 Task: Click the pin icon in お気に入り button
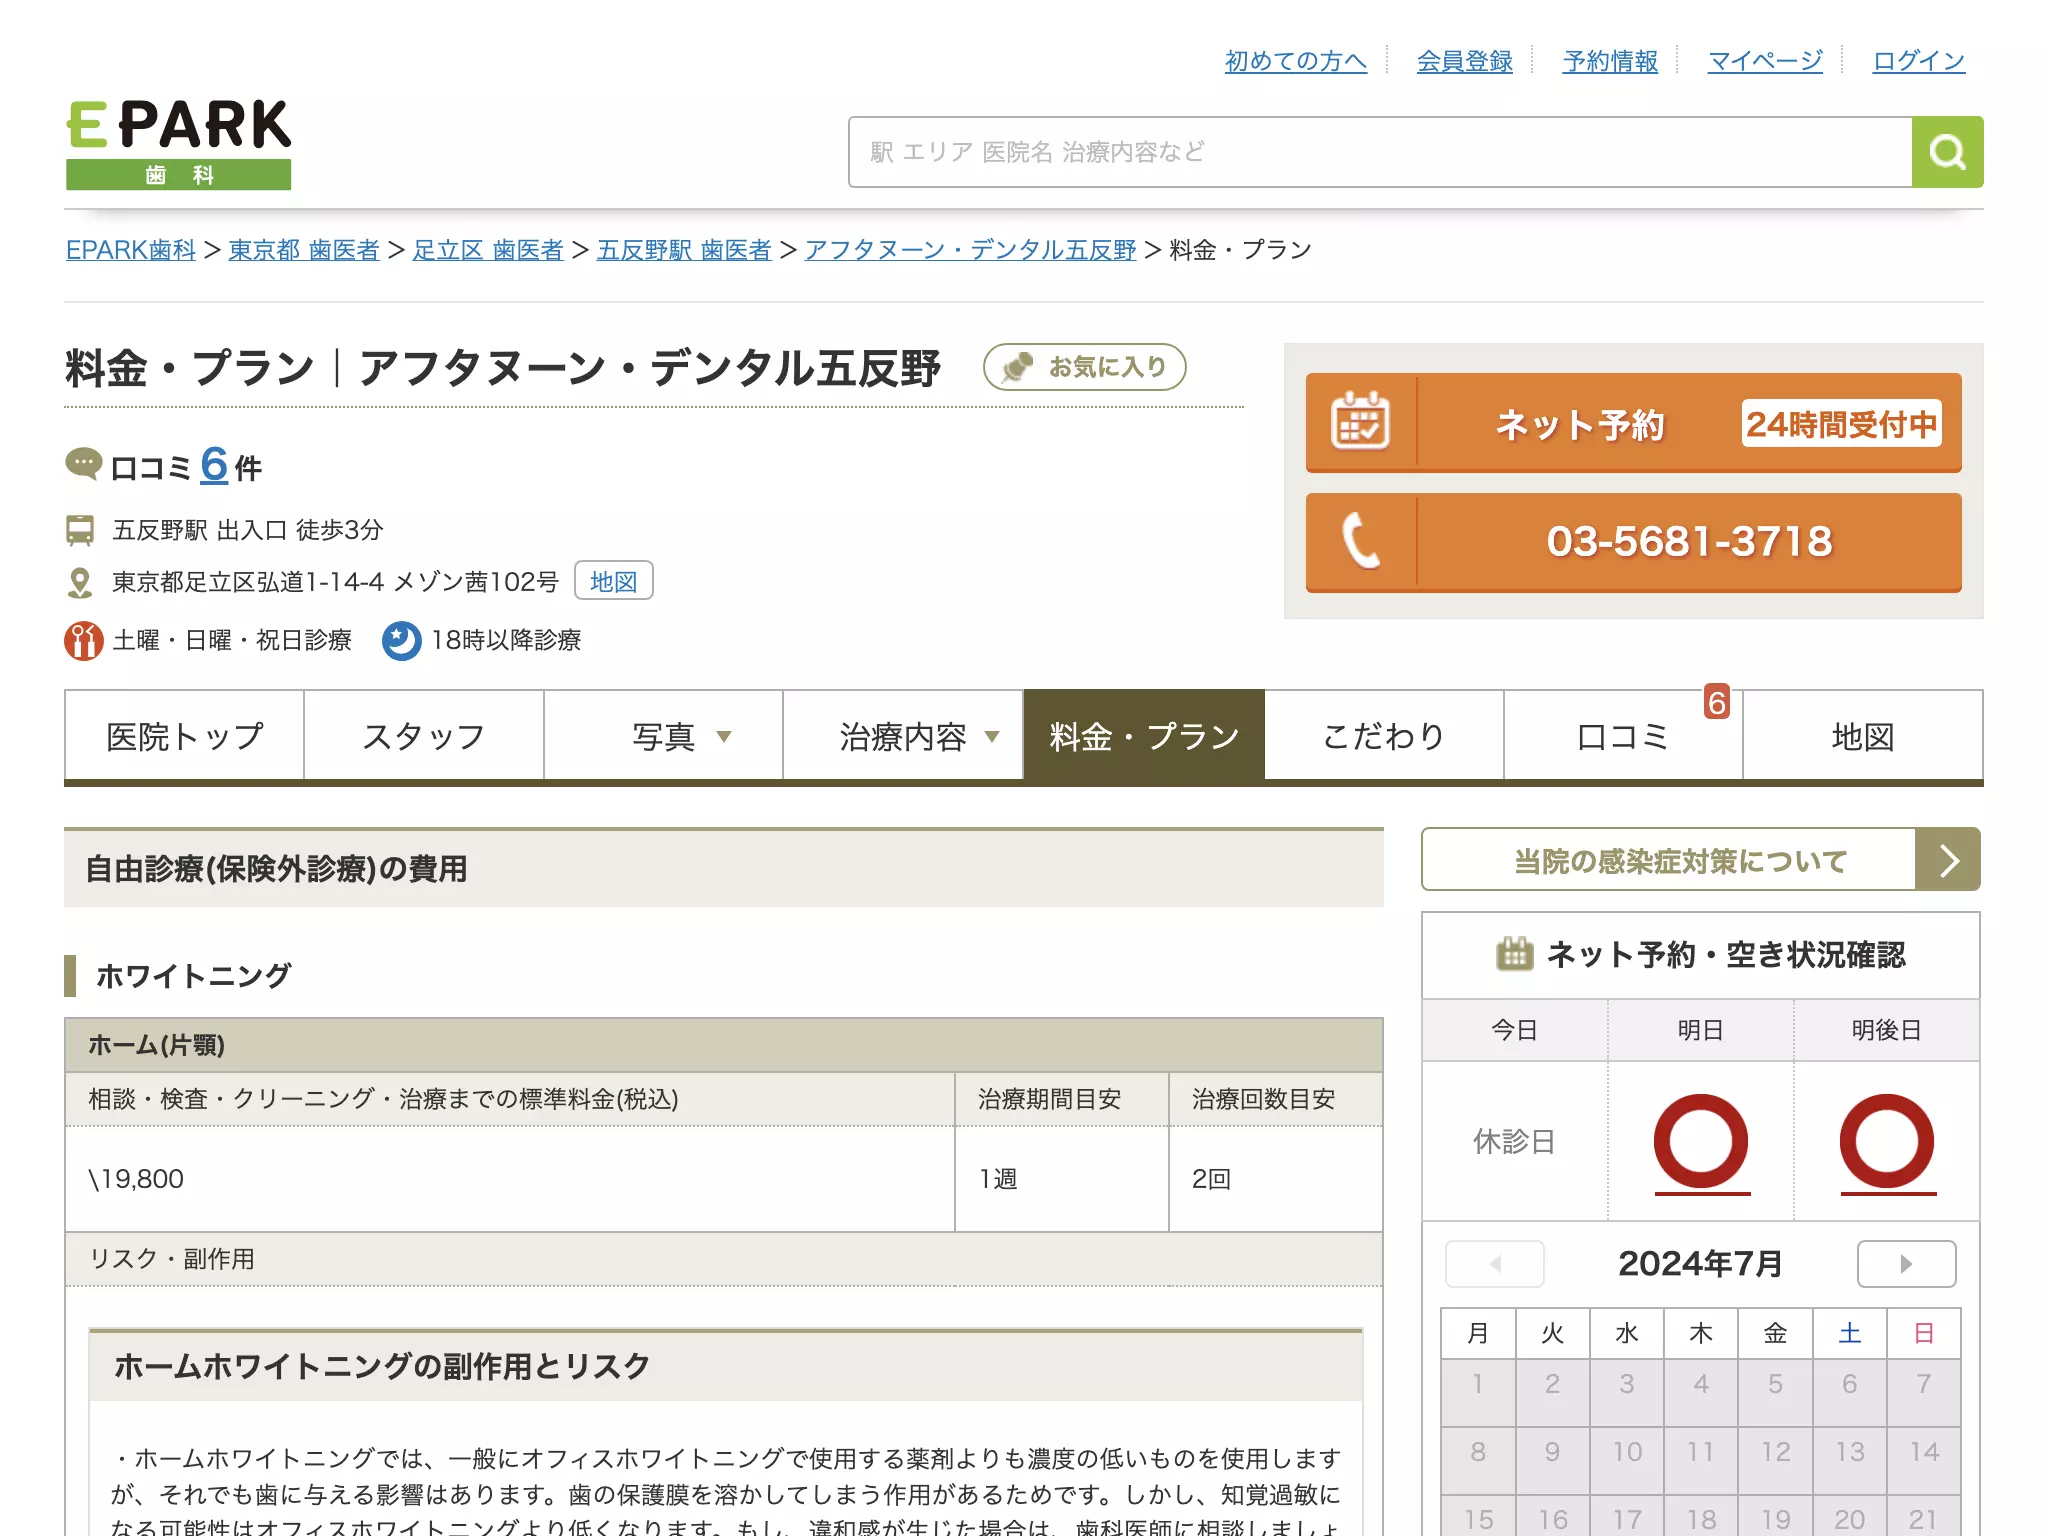point(1018,367)
